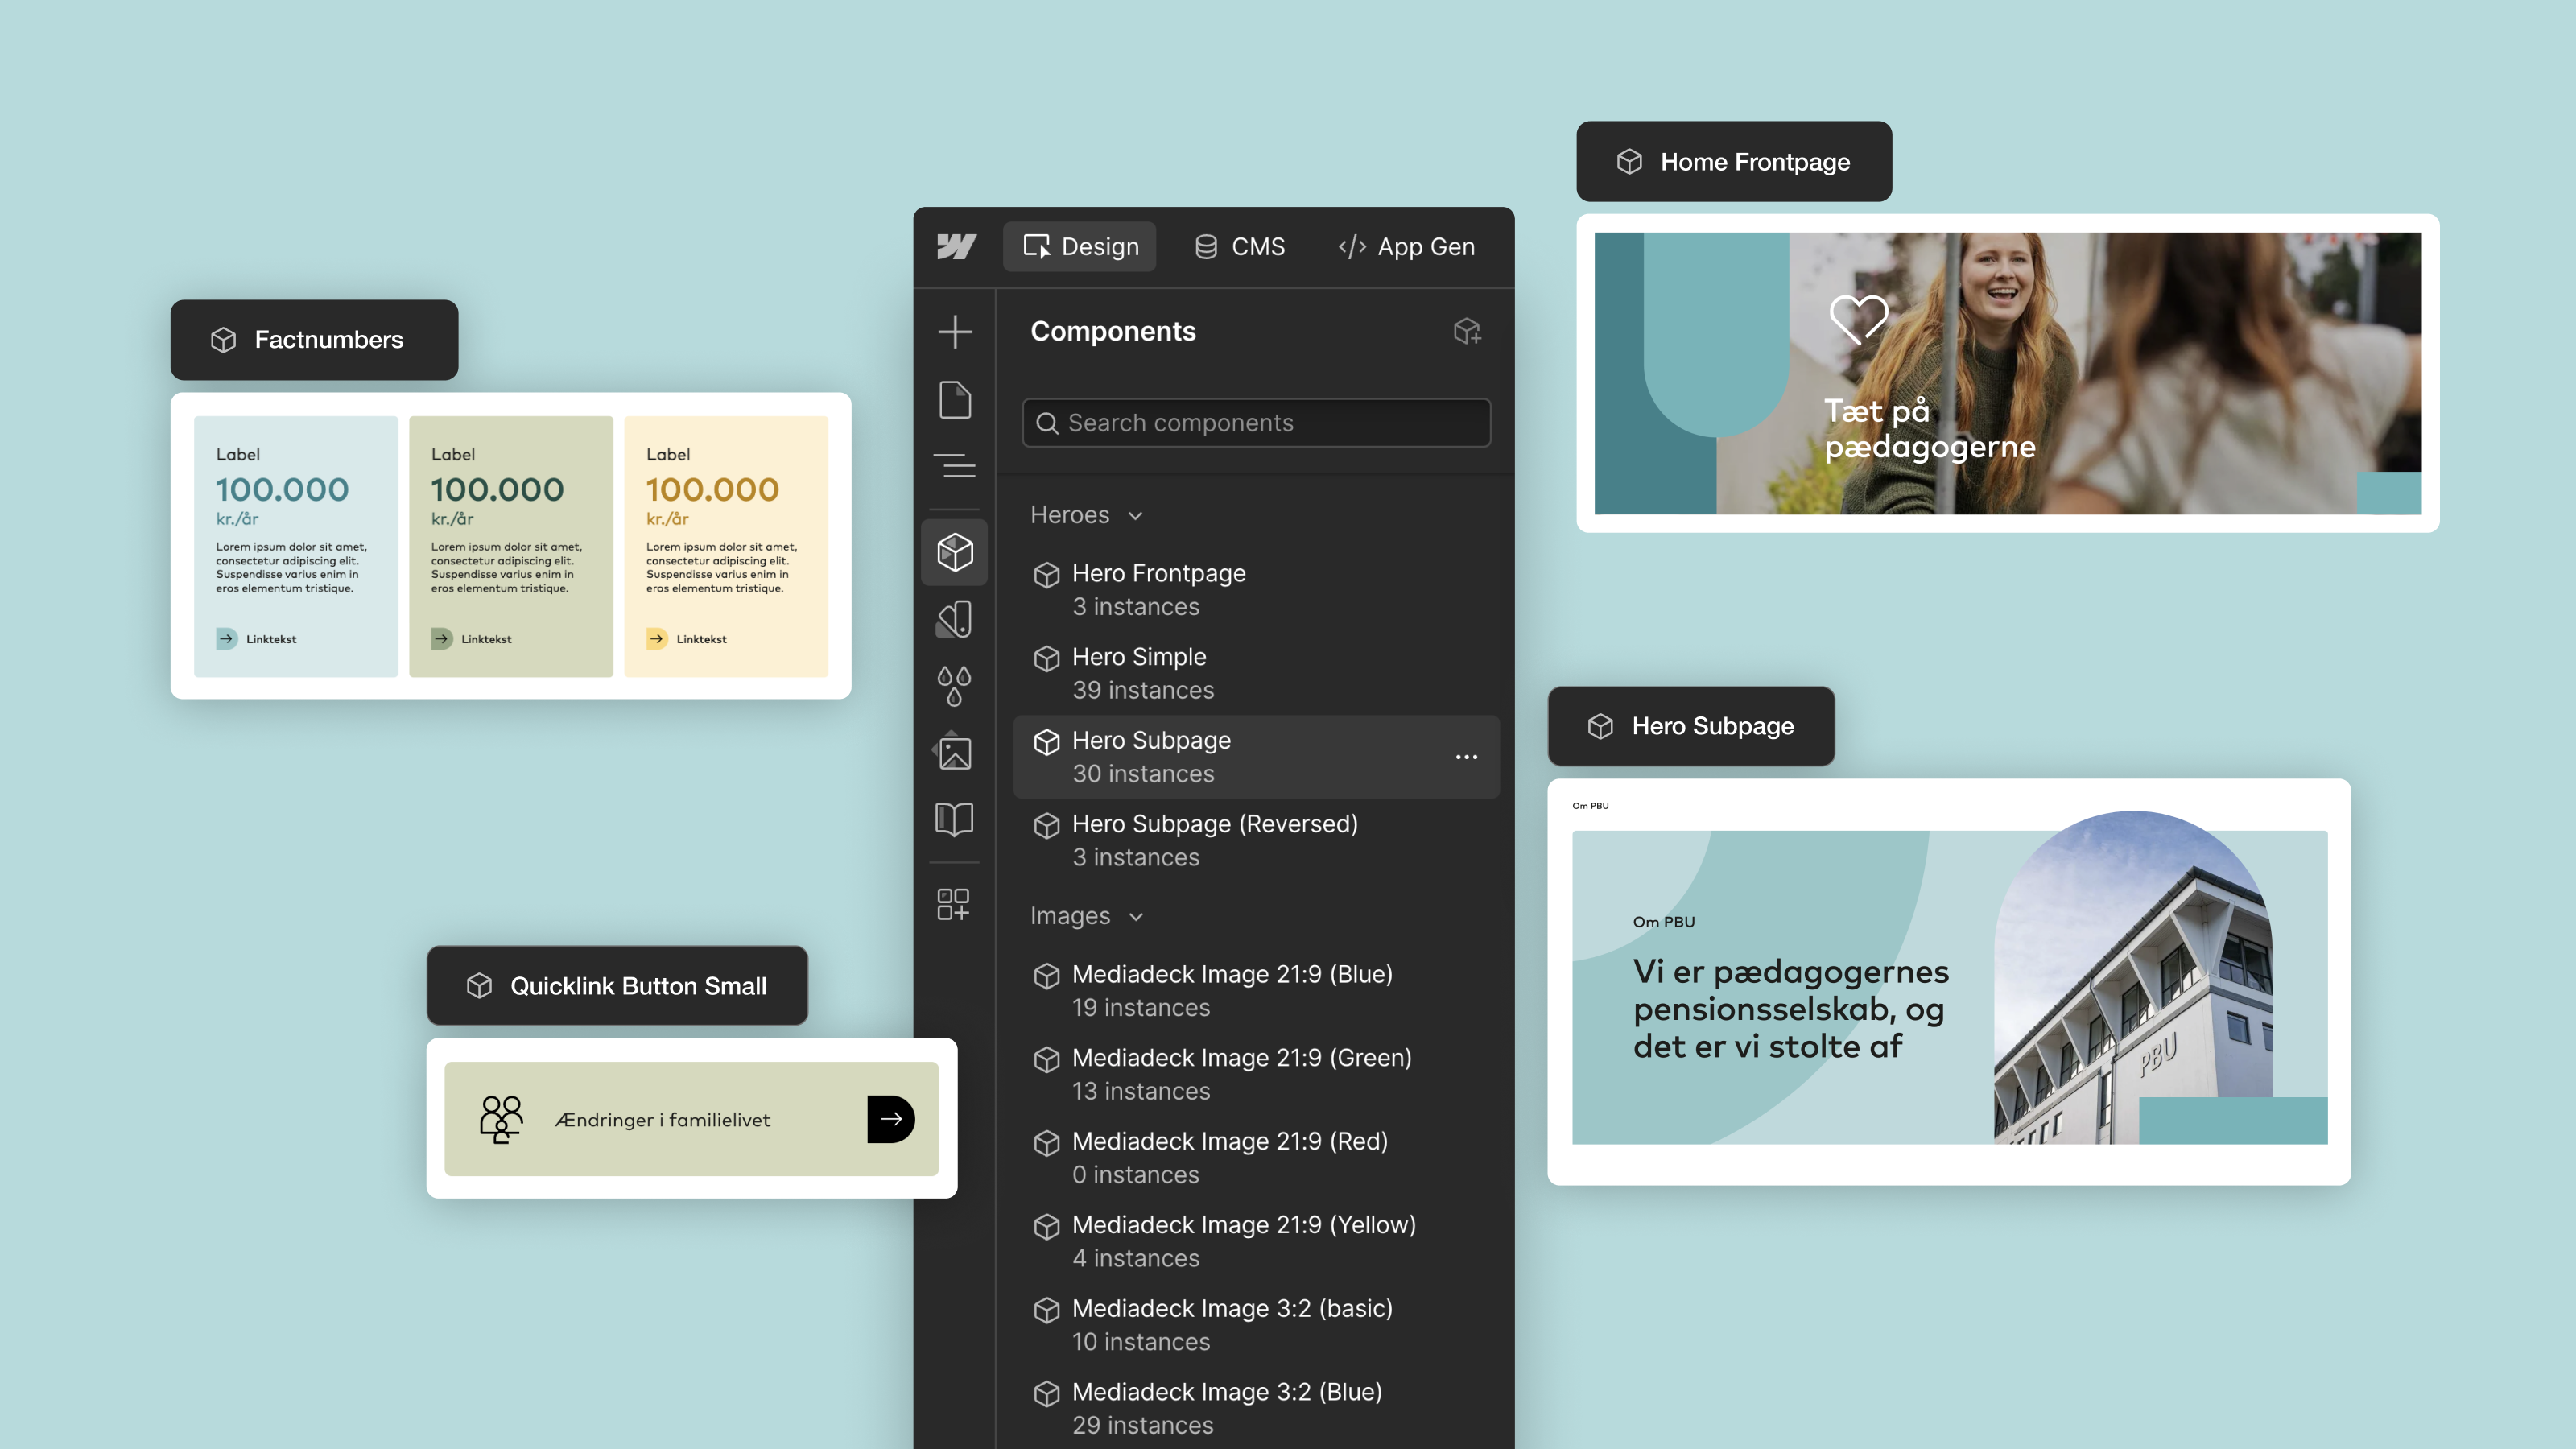Image resolution: width=2576 pixels, height=1449 pixels.
Task: Collapse the Images group chevron
Action: 1136,917
